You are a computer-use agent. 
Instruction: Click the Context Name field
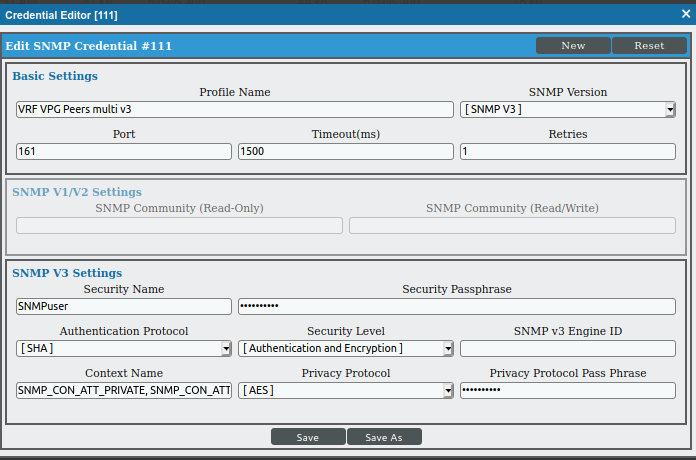(124, 391)
